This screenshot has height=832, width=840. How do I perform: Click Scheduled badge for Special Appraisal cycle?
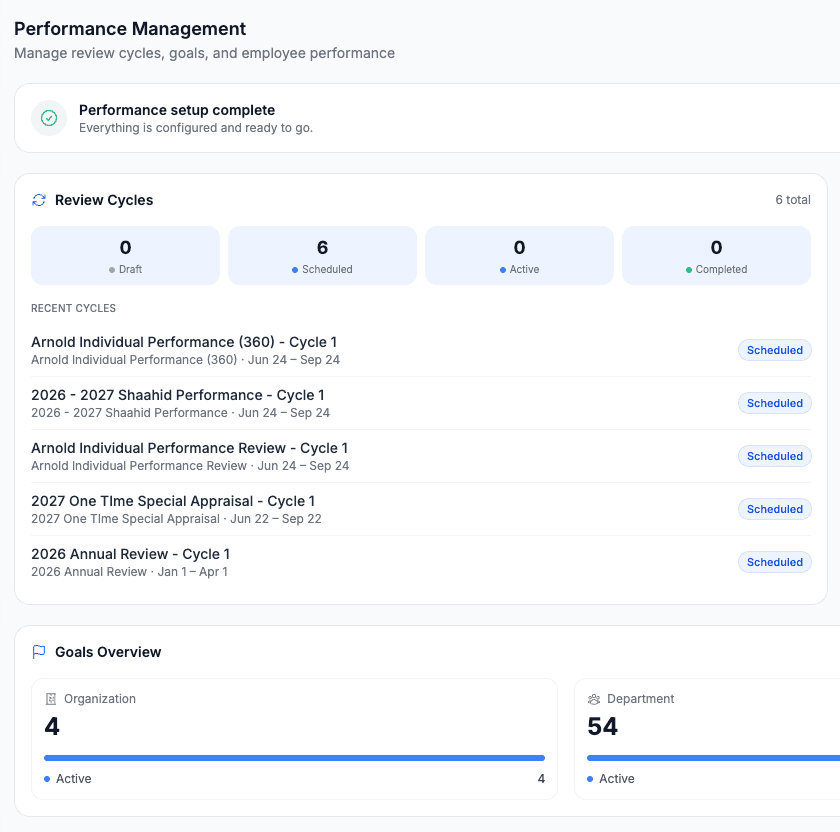tap(775, 509)
